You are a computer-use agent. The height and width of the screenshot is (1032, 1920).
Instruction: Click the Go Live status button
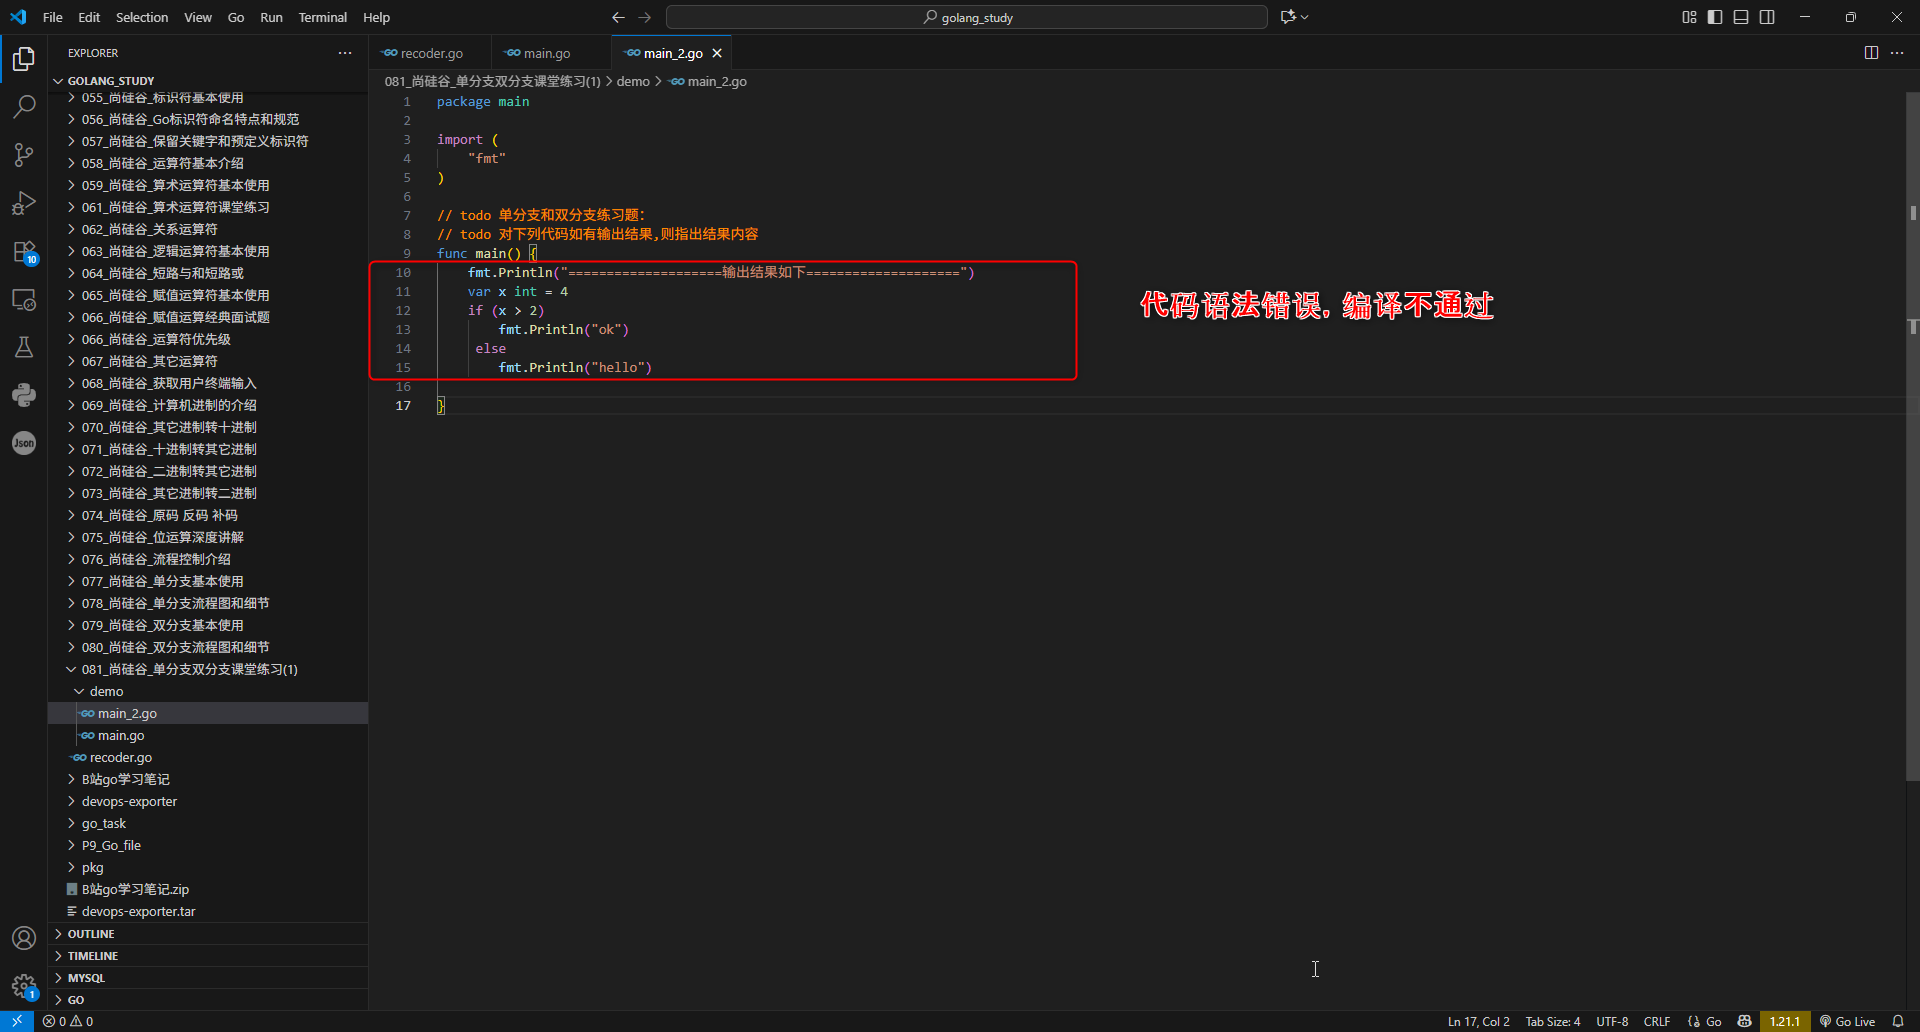(x=1847, y=1021)
